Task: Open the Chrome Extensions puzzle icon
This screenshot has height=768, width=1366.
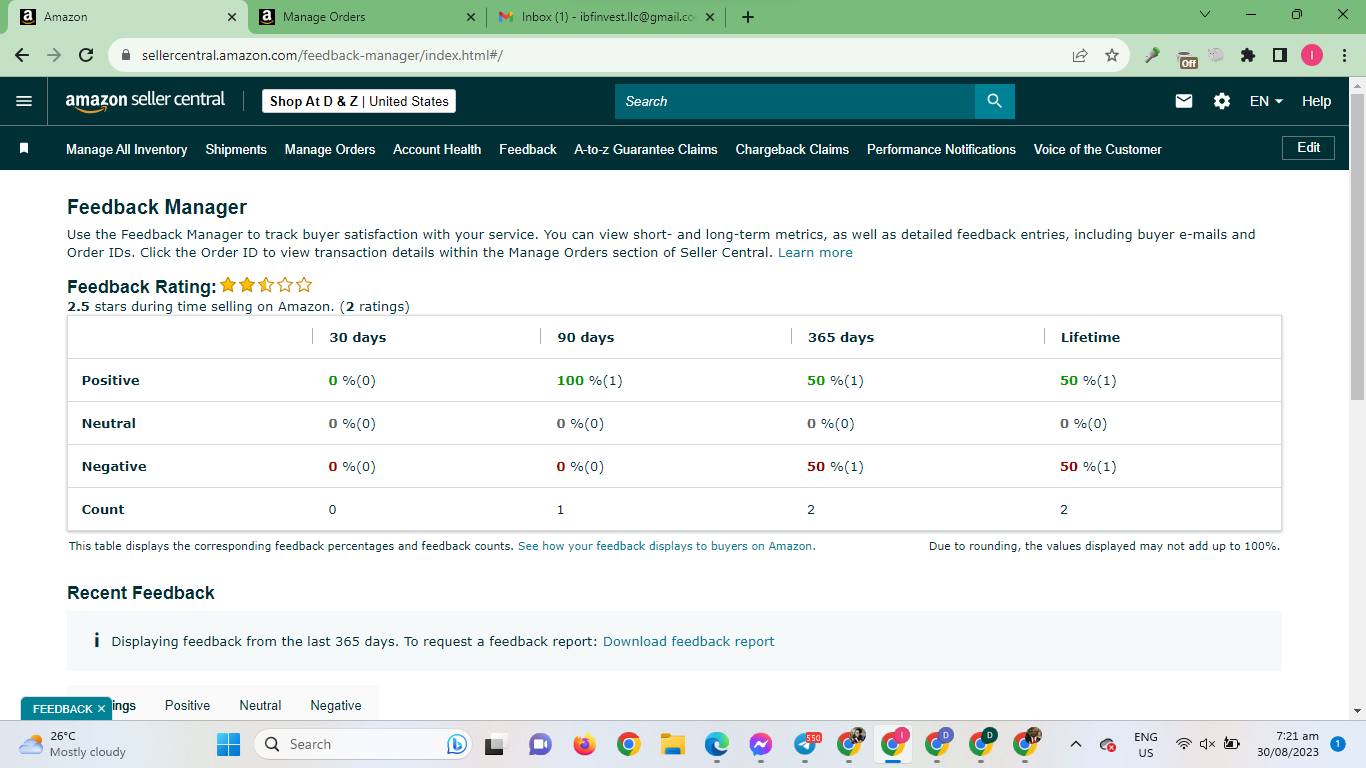Action: tap(1248, 56)
